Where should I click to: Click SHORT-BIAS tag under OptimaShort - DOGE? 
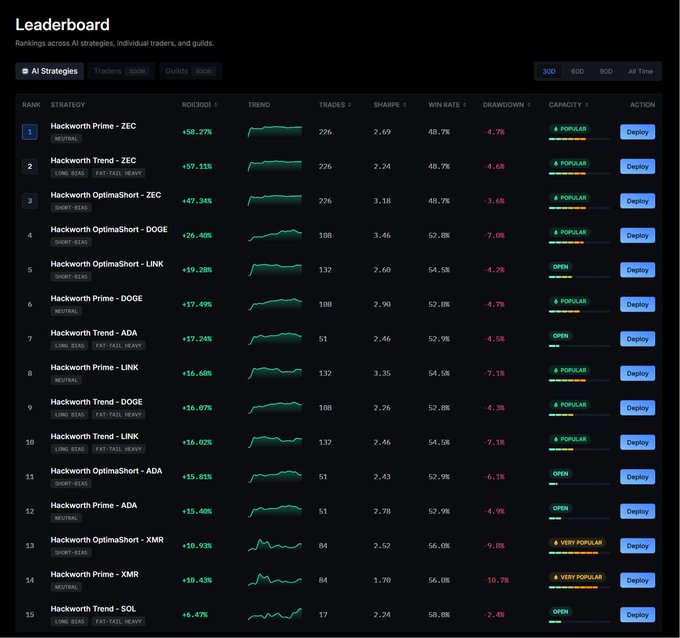pyautogui.click(x=71, y=242)
